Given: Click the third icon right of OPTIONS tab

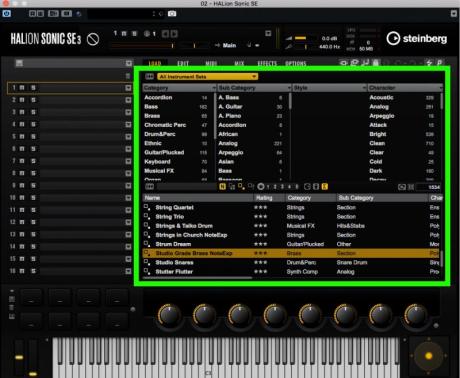Looking at the screenshot, I should [x=365, y=63].
